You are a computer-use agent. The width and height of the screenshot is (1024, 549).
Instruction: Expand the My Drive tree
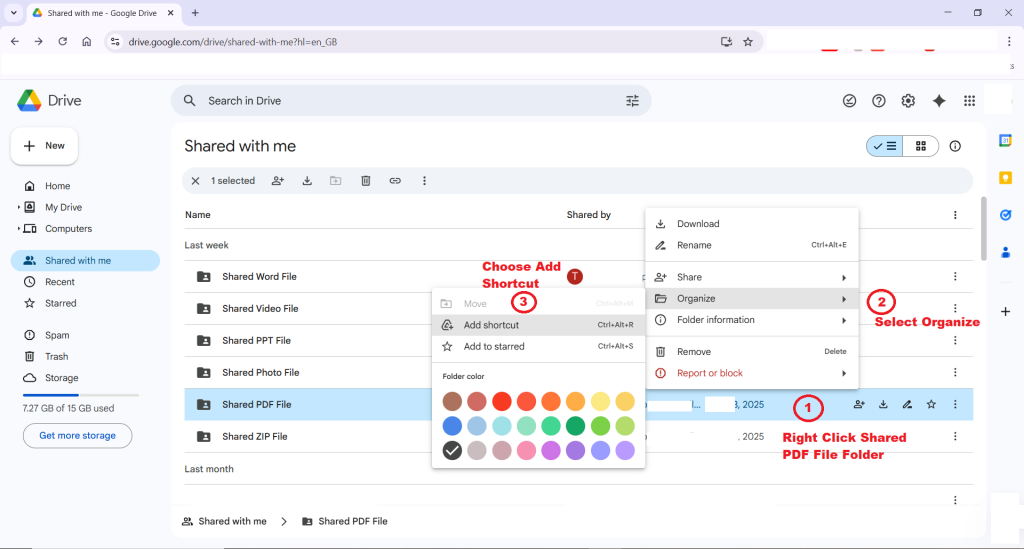(x=18, y=208)
